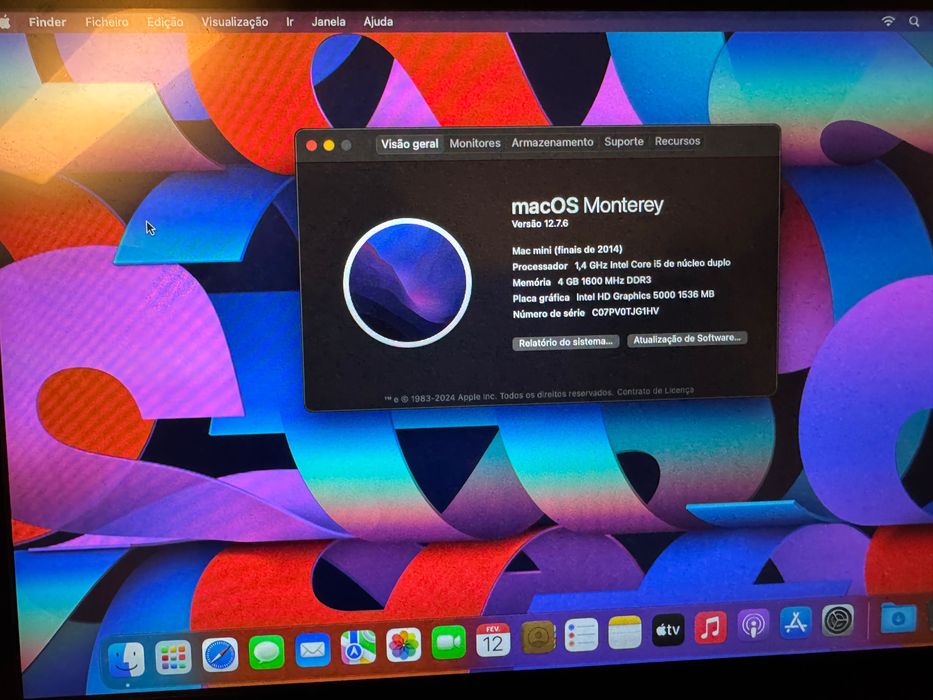Click the Wi-Fi status icon
This screenshot has height=700, width=933.
click(x=888, y=21)
